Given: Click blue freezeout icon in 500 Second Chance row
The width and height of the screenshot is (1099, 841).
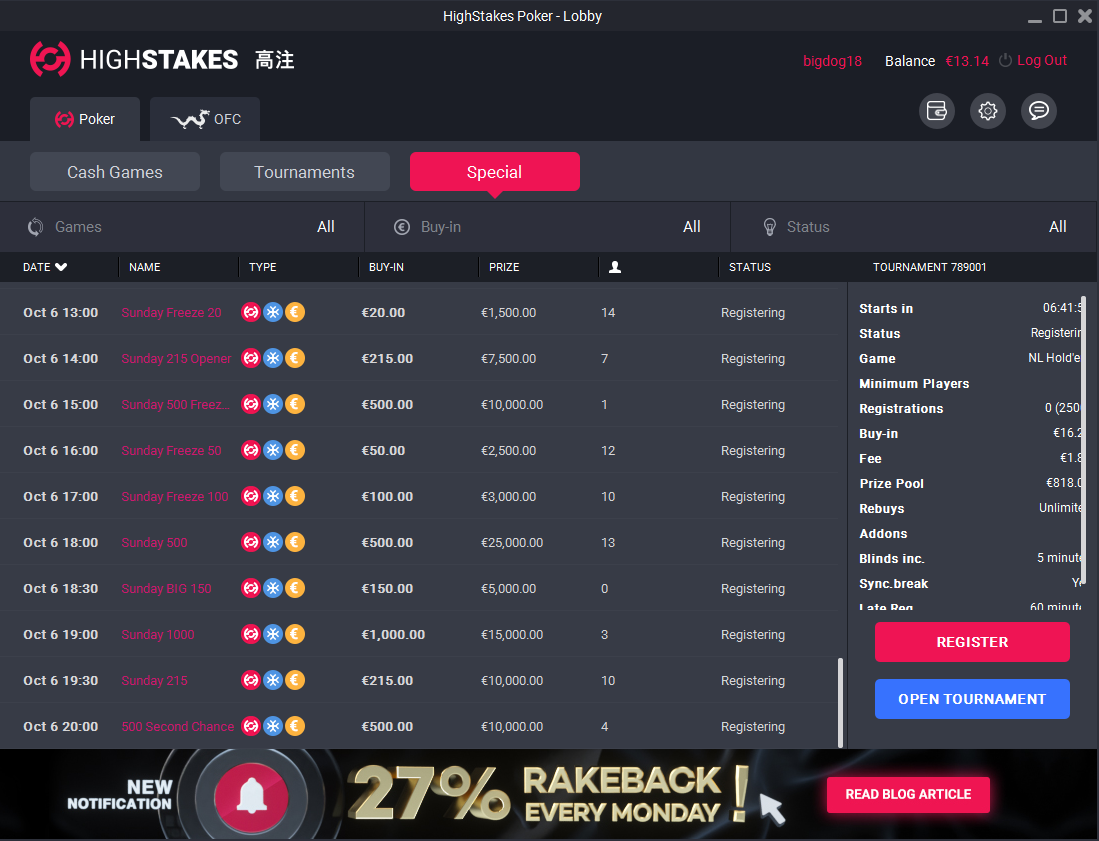Looking at the screenshot, I should click(273, 726).
